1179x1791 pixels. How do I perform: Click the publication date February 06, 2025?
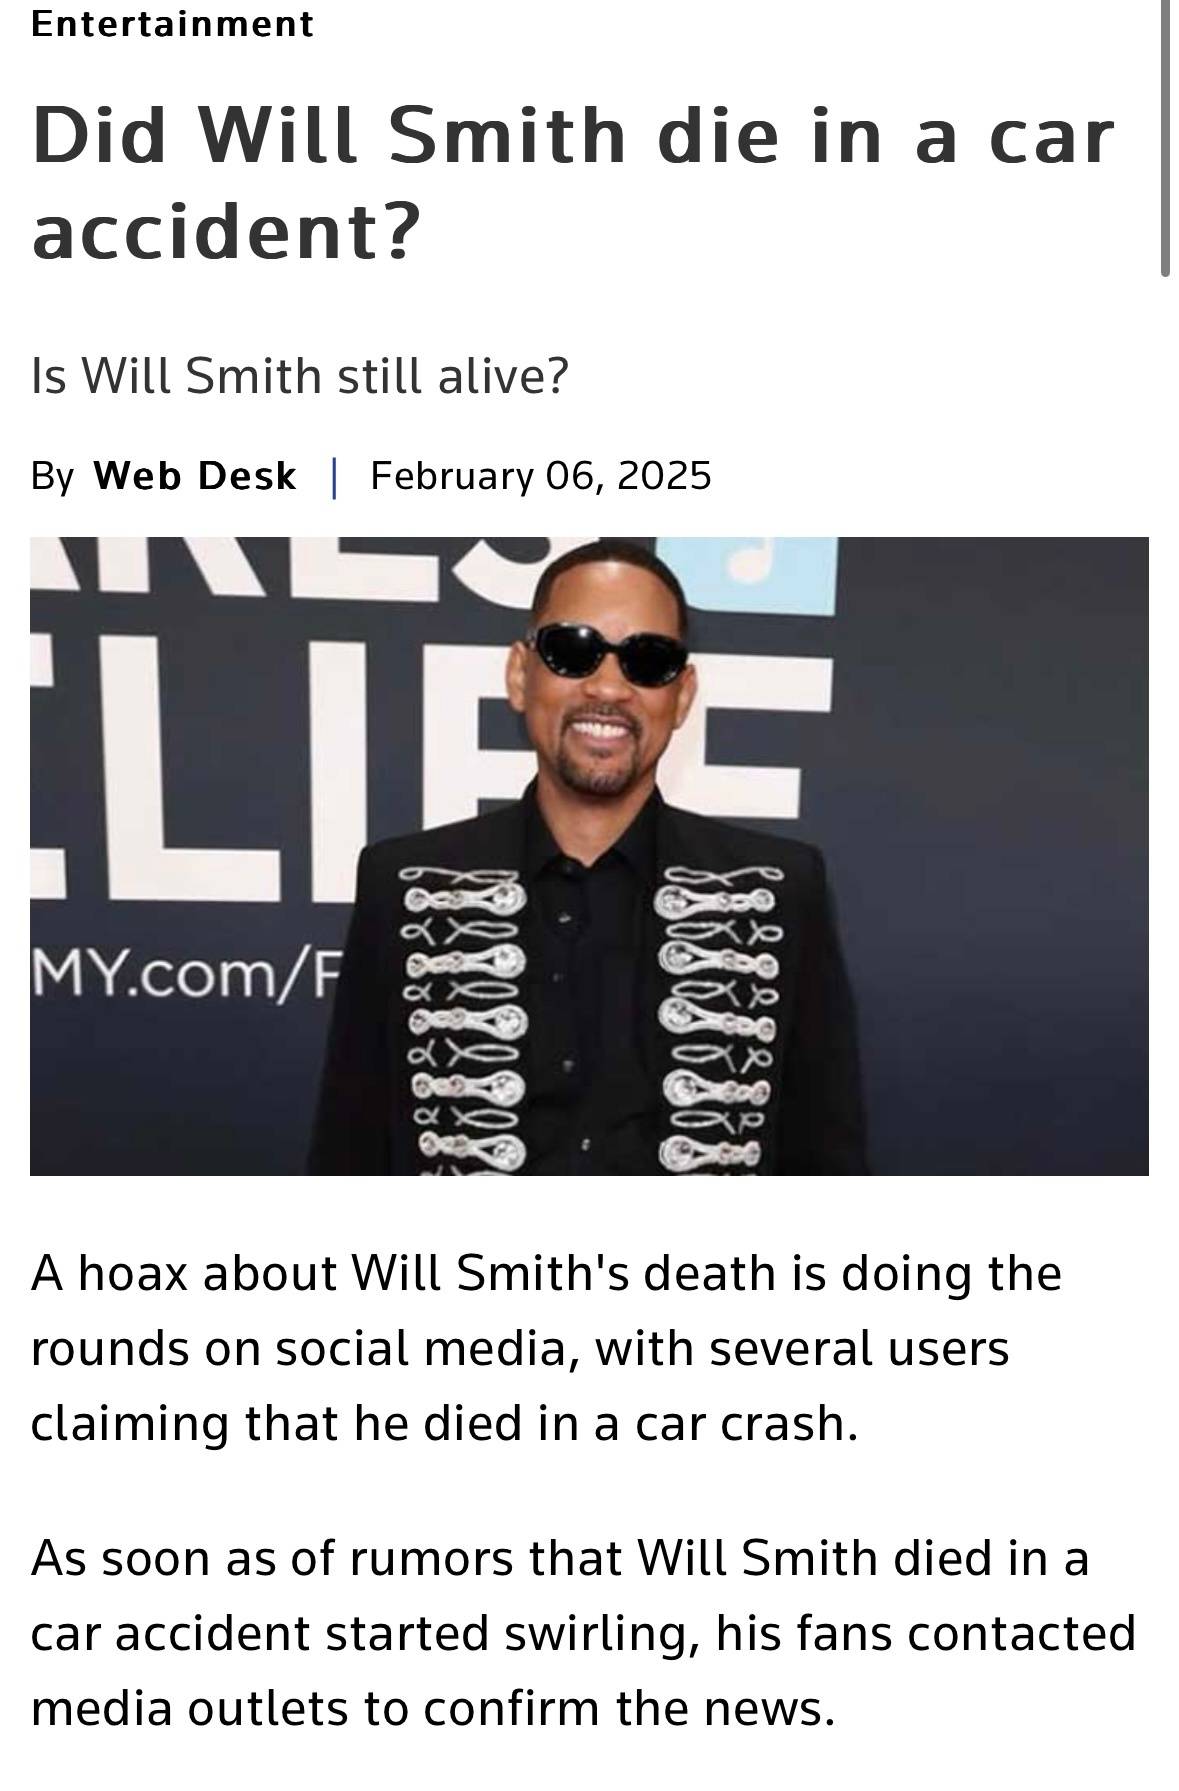point(540,476)
